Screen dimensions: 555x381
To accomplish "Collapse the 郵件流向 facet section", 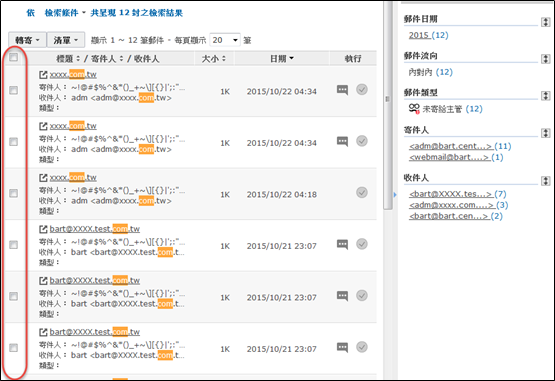I will point(545,59).
